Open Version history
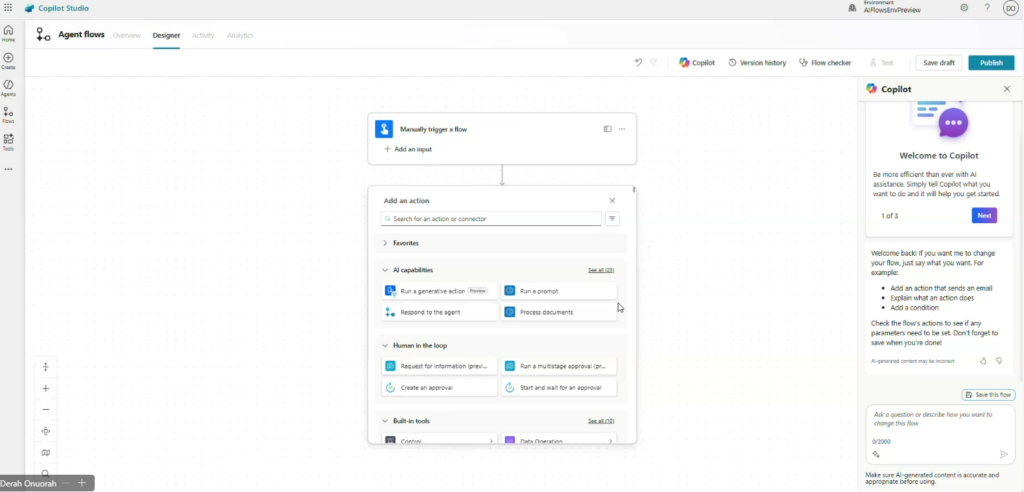This screenshot has width=1024, height=492. pyautogui.click(x=757, y=62)
